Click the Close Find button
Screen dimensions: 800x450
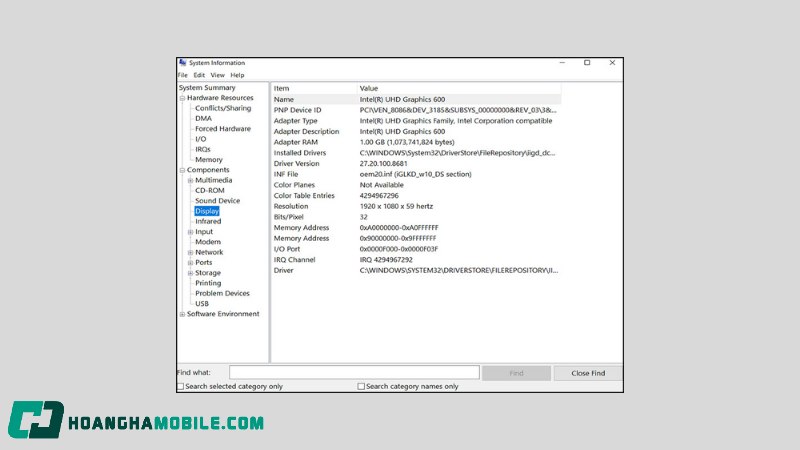coord(588,373)
